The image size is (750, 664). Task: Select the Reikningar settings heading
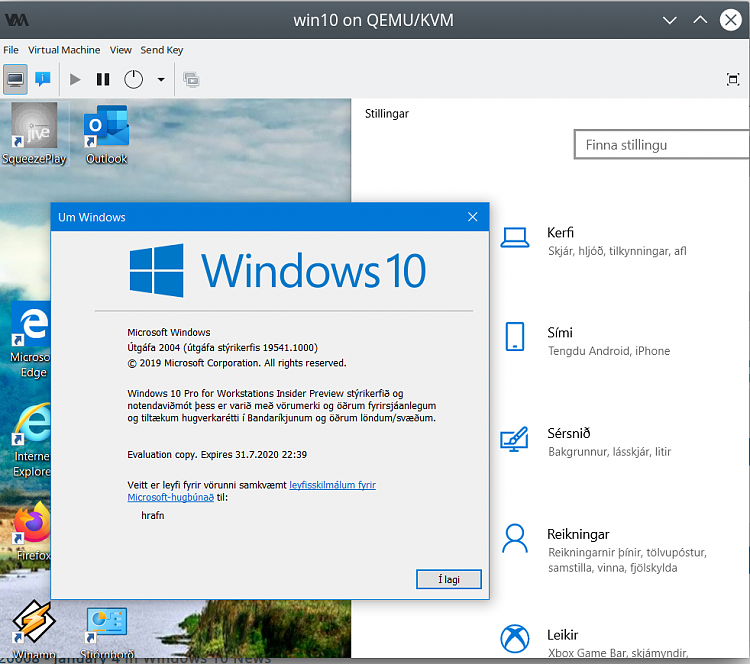pos(578,534)
